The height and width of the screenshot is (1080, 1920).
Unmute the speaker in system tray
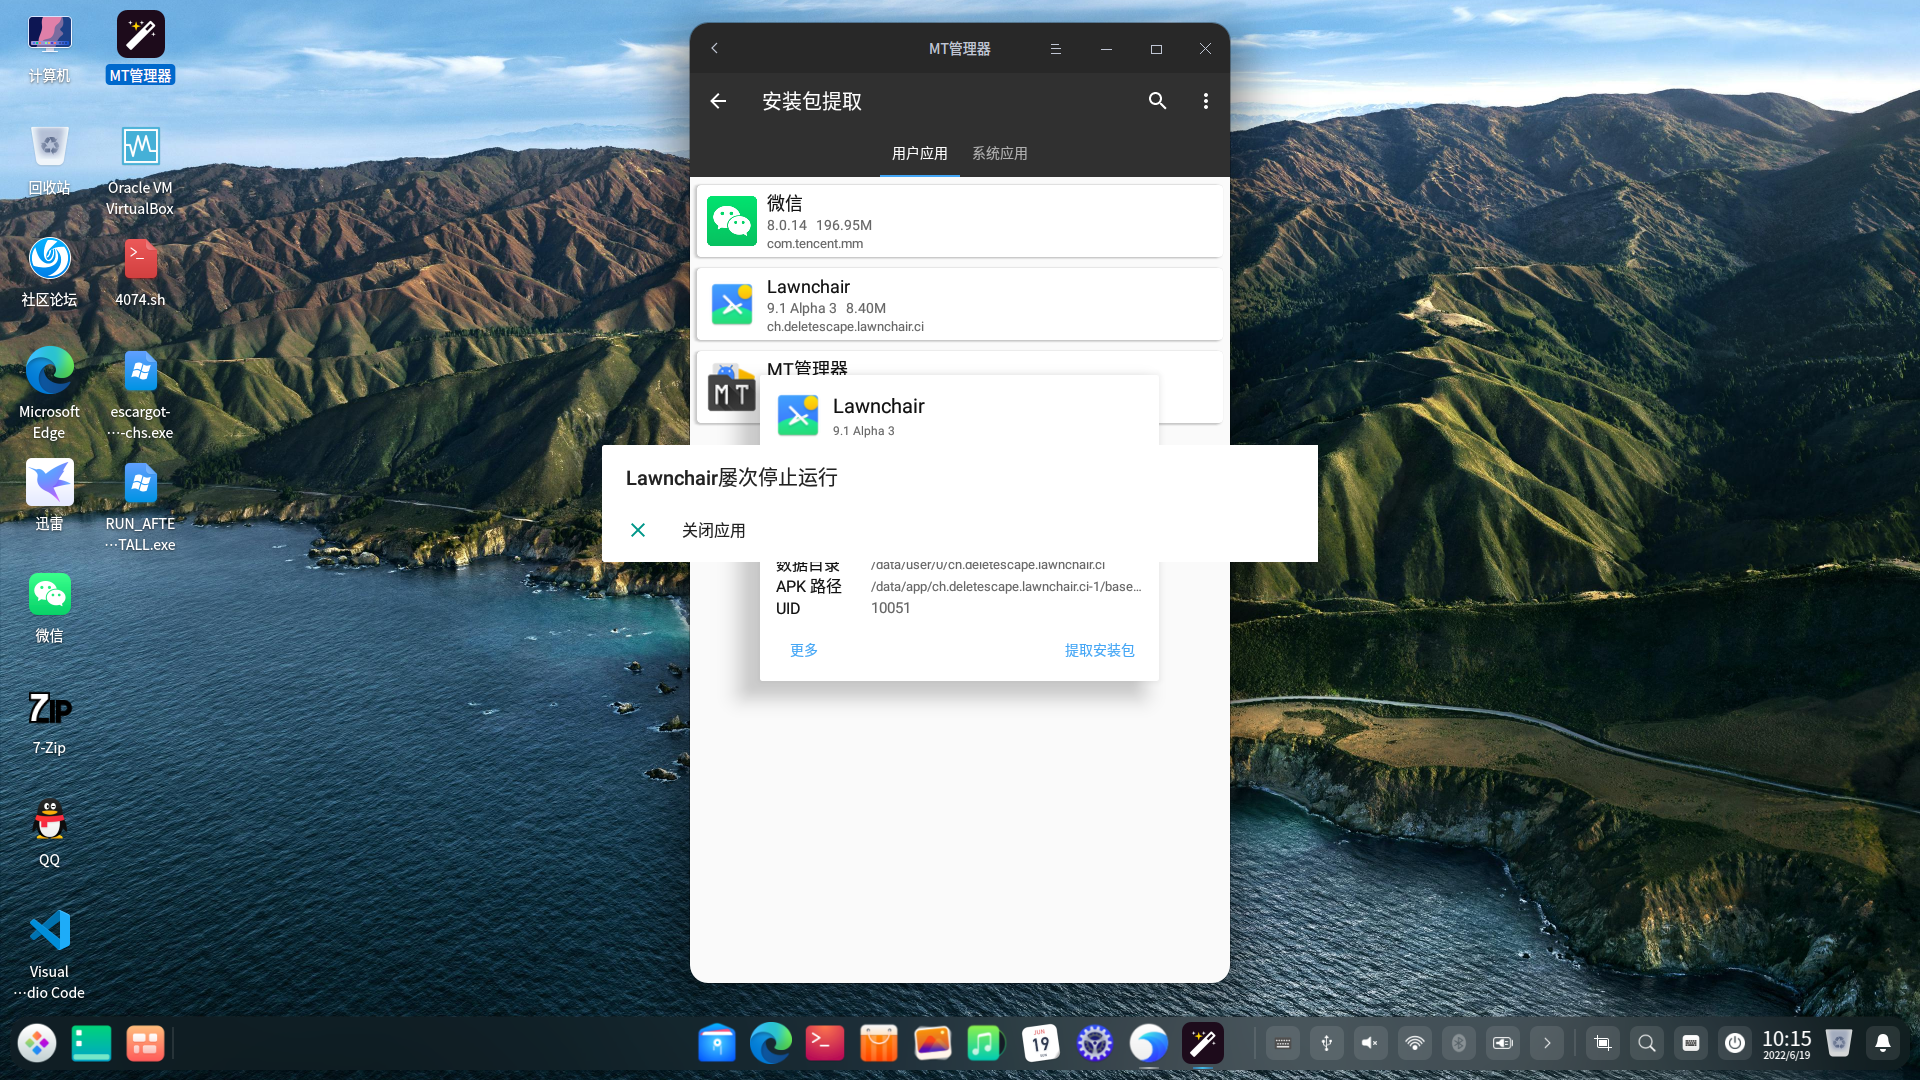click(x=1370, y=1042)
